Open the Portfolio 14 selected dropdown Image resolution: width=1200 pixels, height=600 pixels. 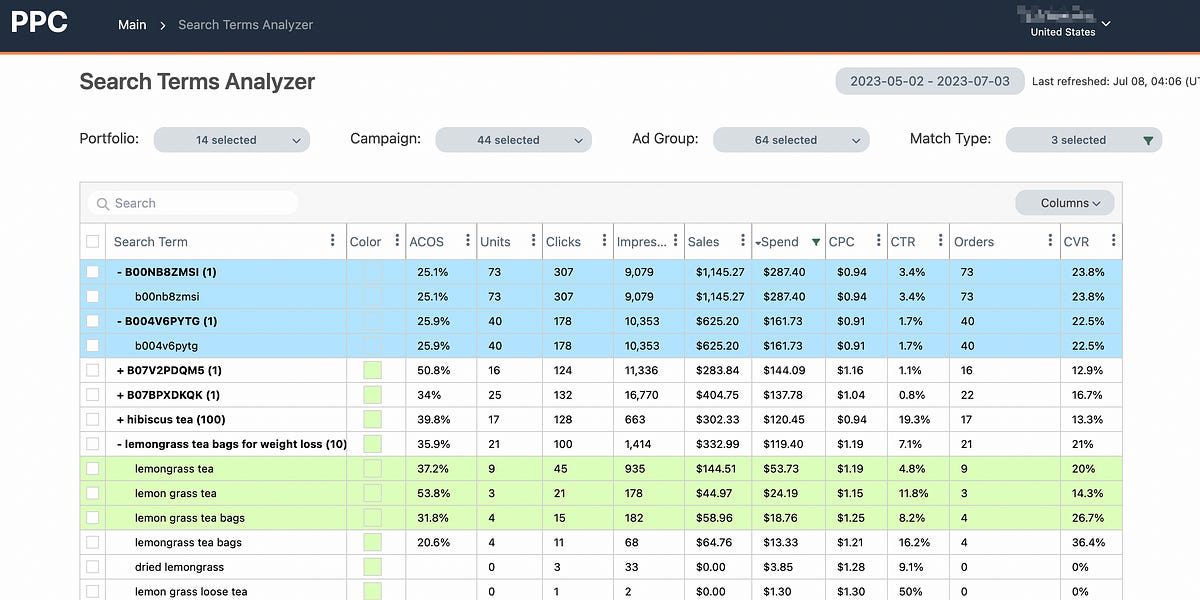click(232, 140)
